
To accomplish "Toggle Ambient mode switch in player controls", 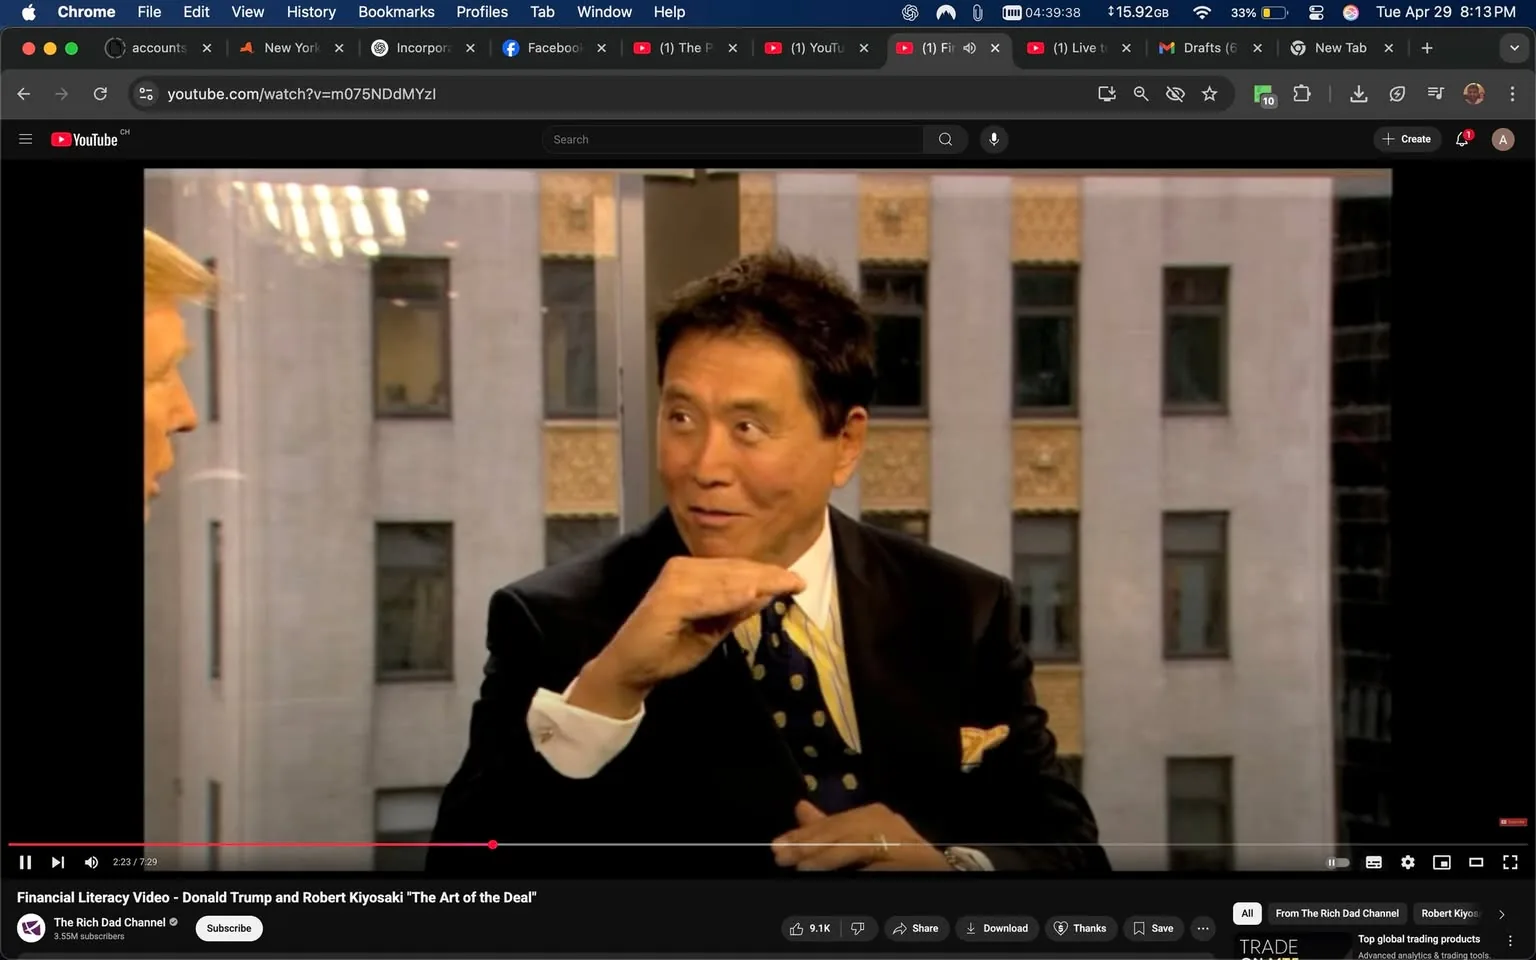I will [x=1337, y=861].
